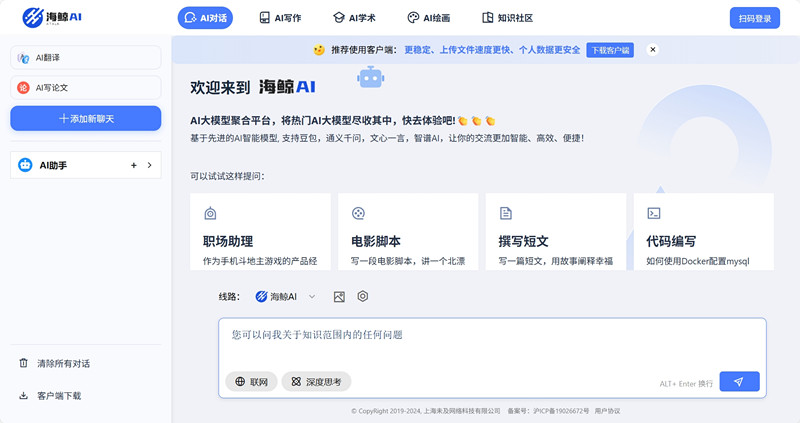Viewport: 800px width, 423px height.
Task: Click the speech bubble icon in AI对话 tab
Action: point(190,18)
